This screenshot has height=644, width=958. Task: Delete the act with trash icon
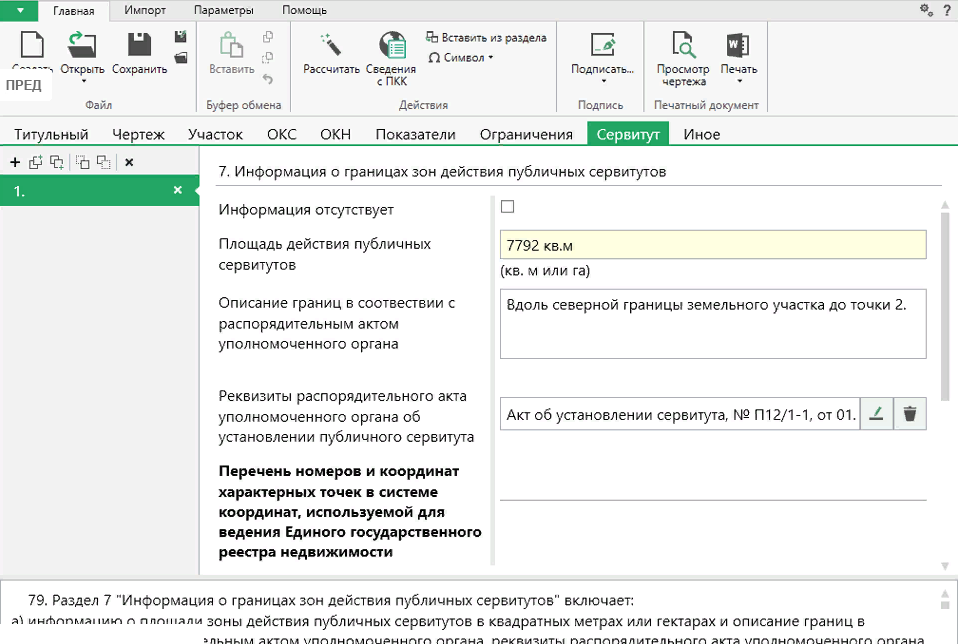pos(909,414)
